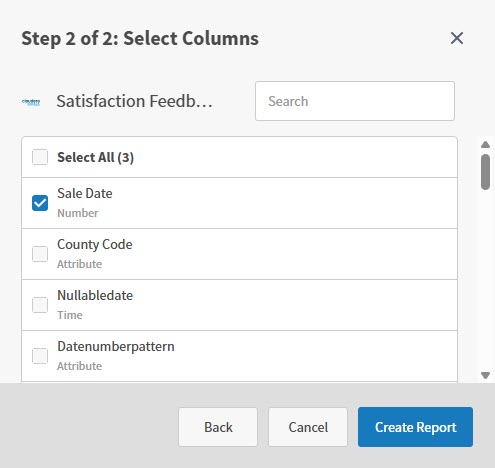This screenshot has width=495, height=468.
Task: Click the Number type under Sale Date
Action: 78,213
